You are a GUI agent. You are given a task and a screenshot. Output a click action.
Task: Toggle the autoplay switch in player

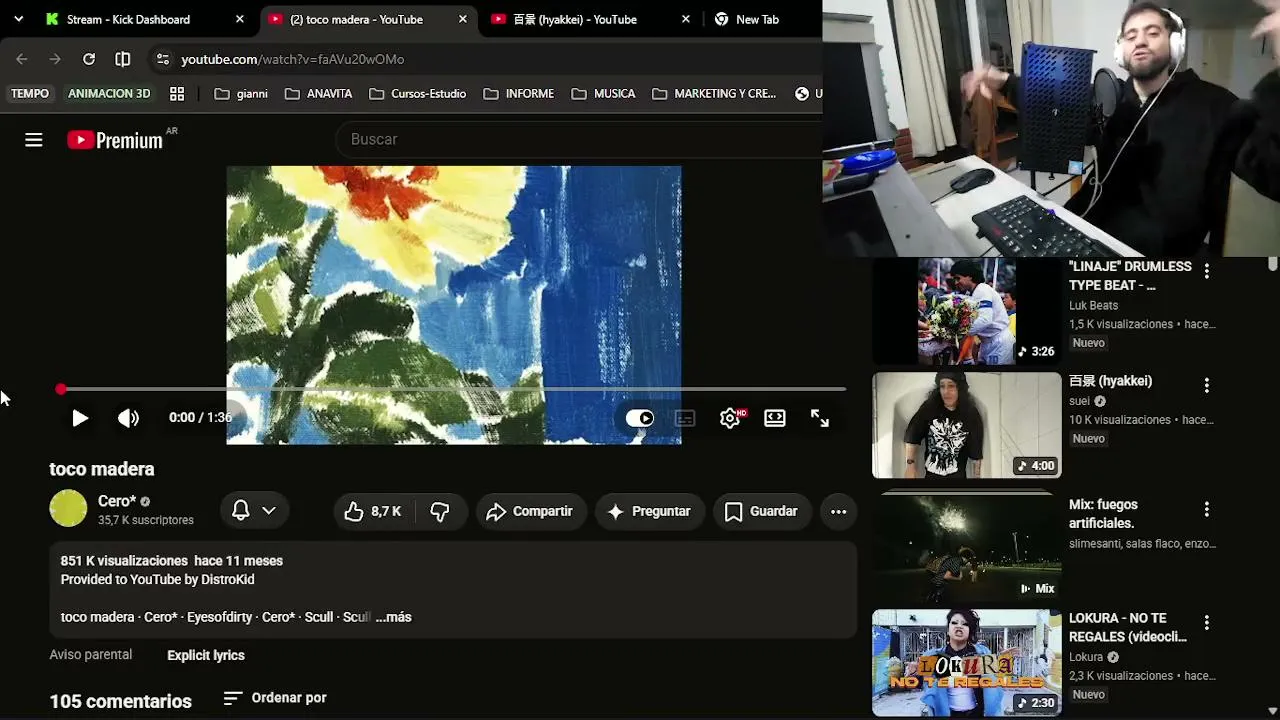coord(639,418)
